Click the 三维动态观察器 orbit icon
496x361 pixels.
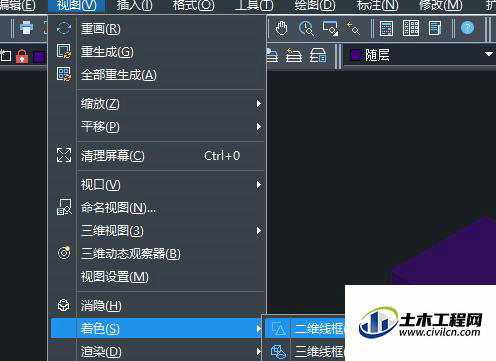point(64,253)
